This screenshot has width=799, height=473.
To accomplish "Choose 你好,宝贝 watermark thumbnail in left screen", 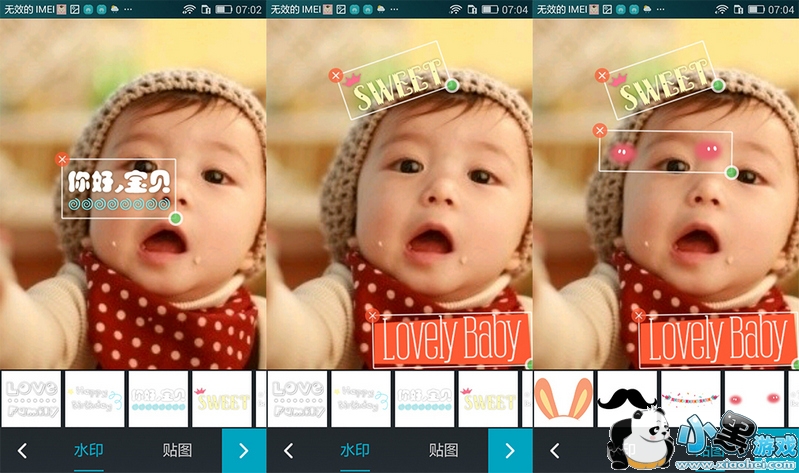I will click(158, 399).
